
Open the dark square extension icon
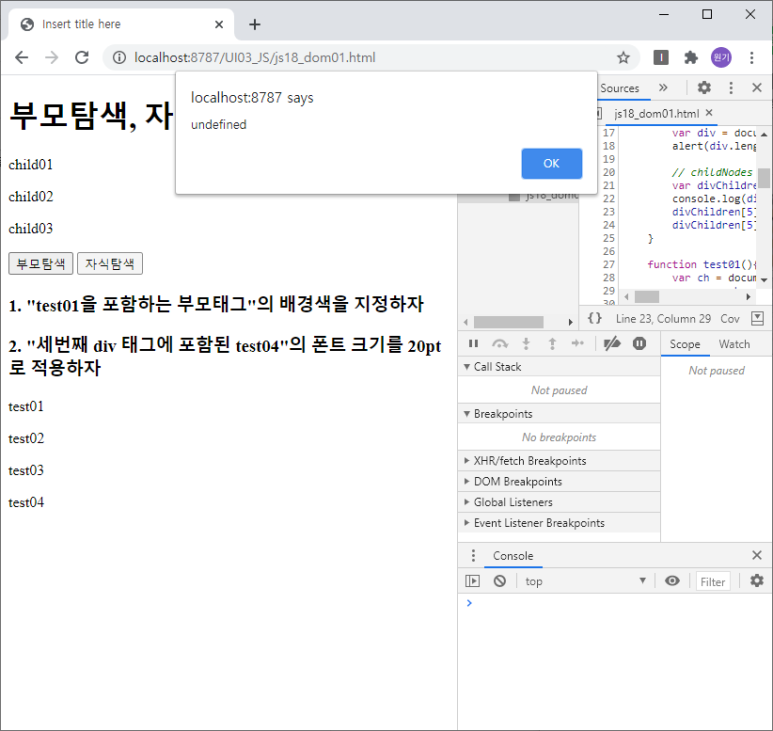(661, 58)
